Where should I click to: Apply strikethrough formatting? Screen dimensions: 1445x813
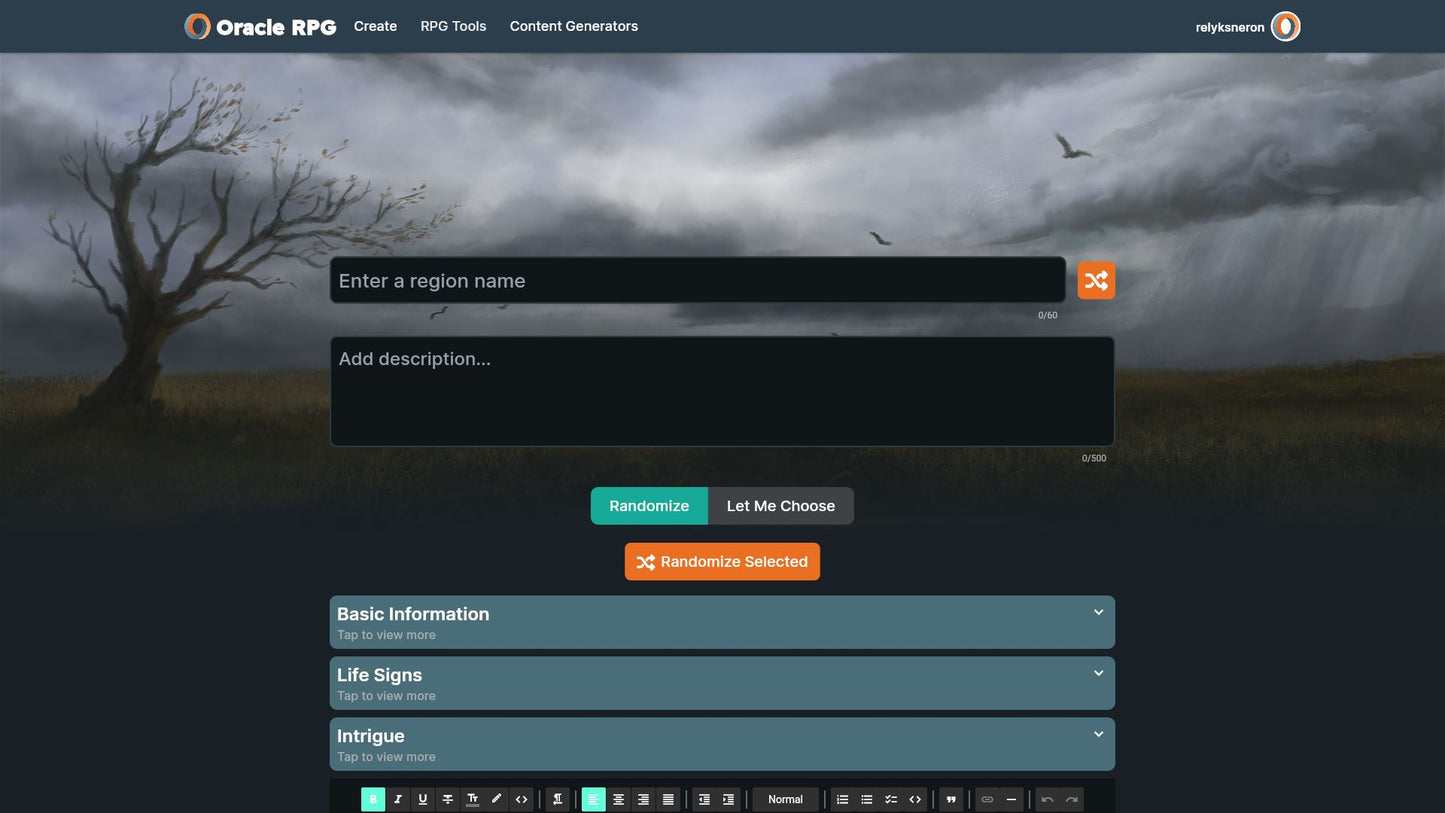(x=447, y=799)
